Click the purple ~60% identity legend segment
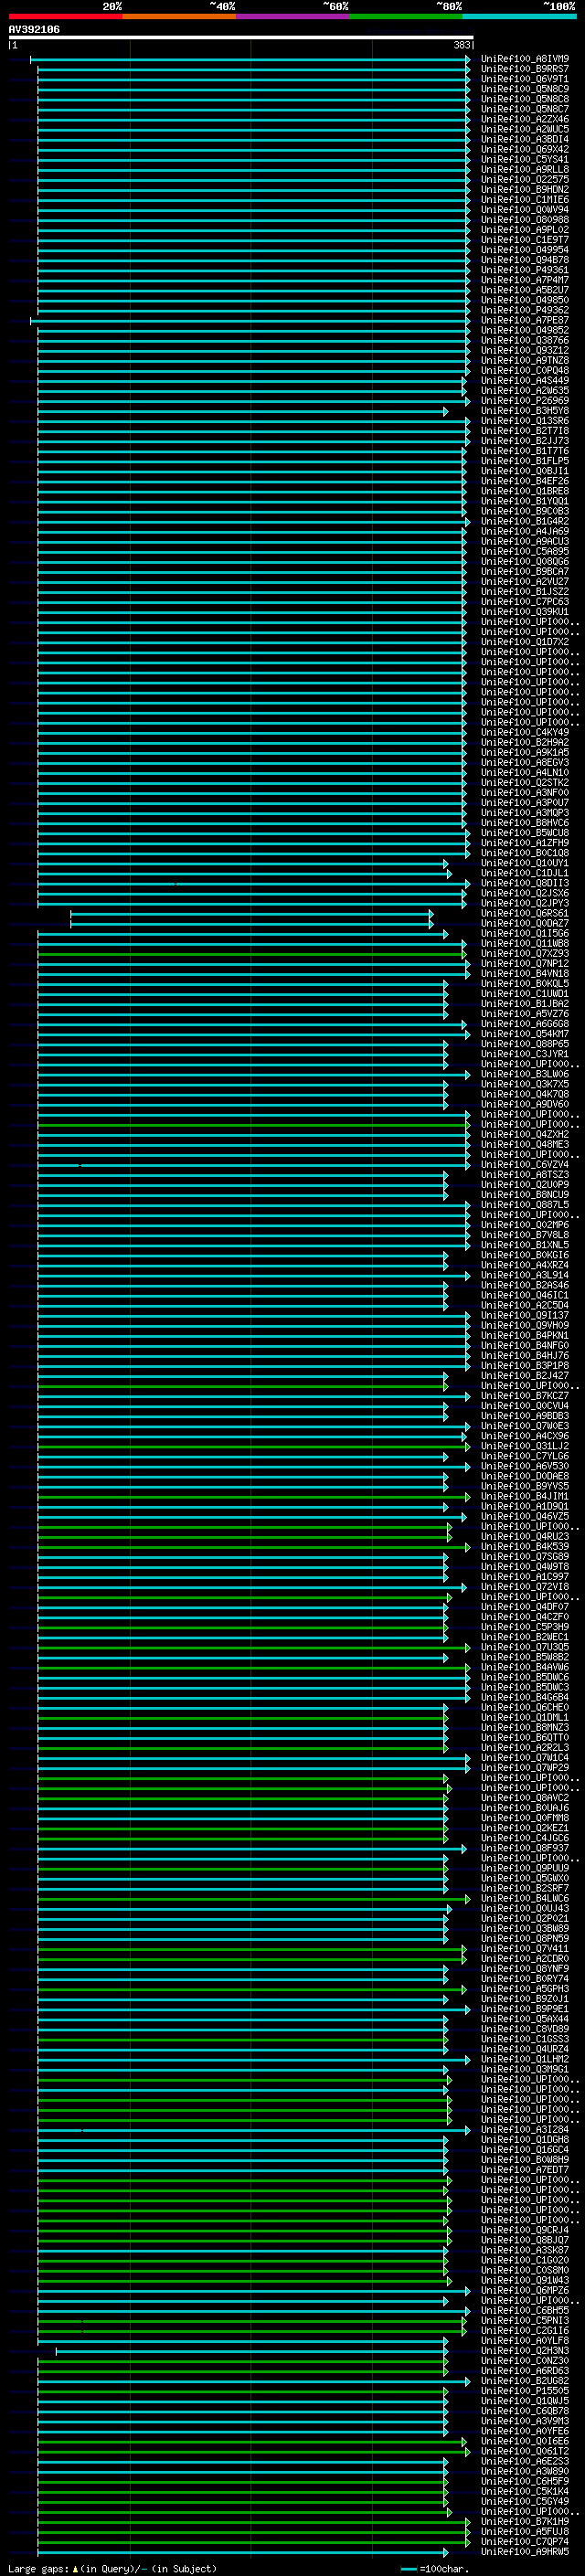585x2576 pixels. tap(292, 16)
